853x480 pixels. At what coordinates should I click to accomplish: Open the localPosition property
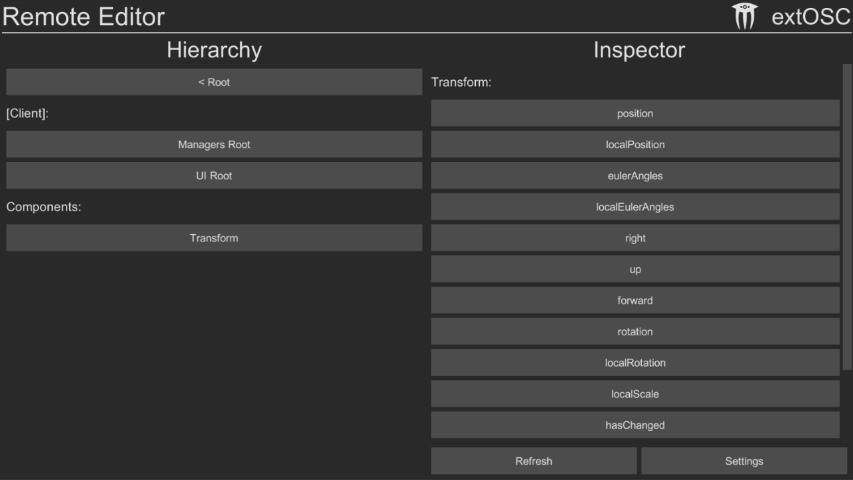pos(635,144)
